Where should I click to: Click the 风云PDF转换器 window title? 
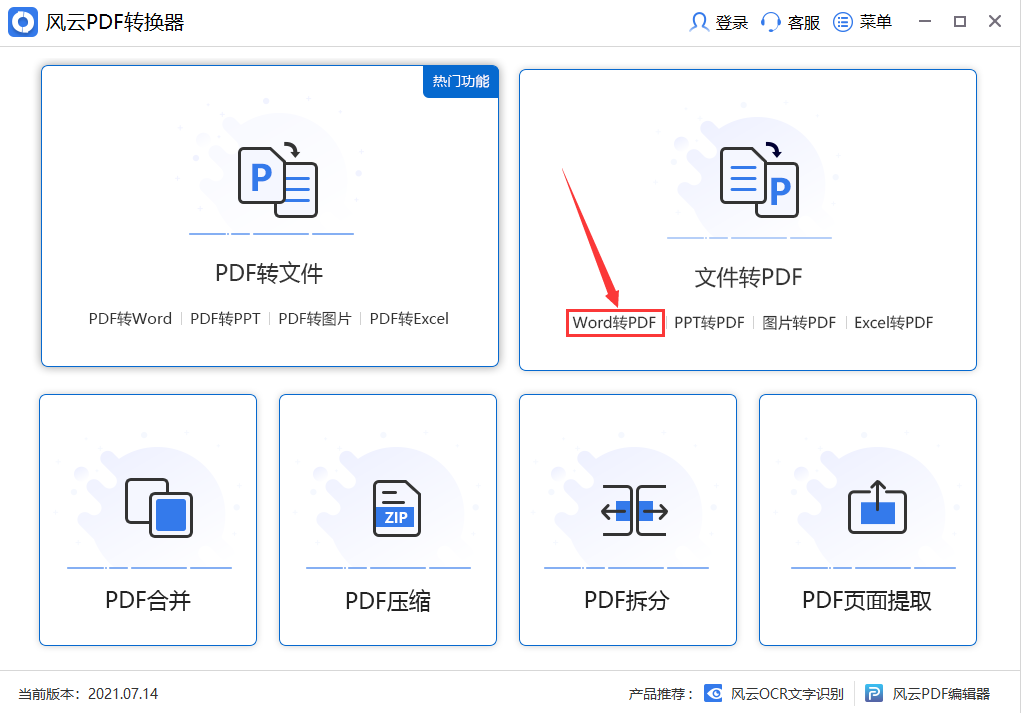[x=115, y=22]
